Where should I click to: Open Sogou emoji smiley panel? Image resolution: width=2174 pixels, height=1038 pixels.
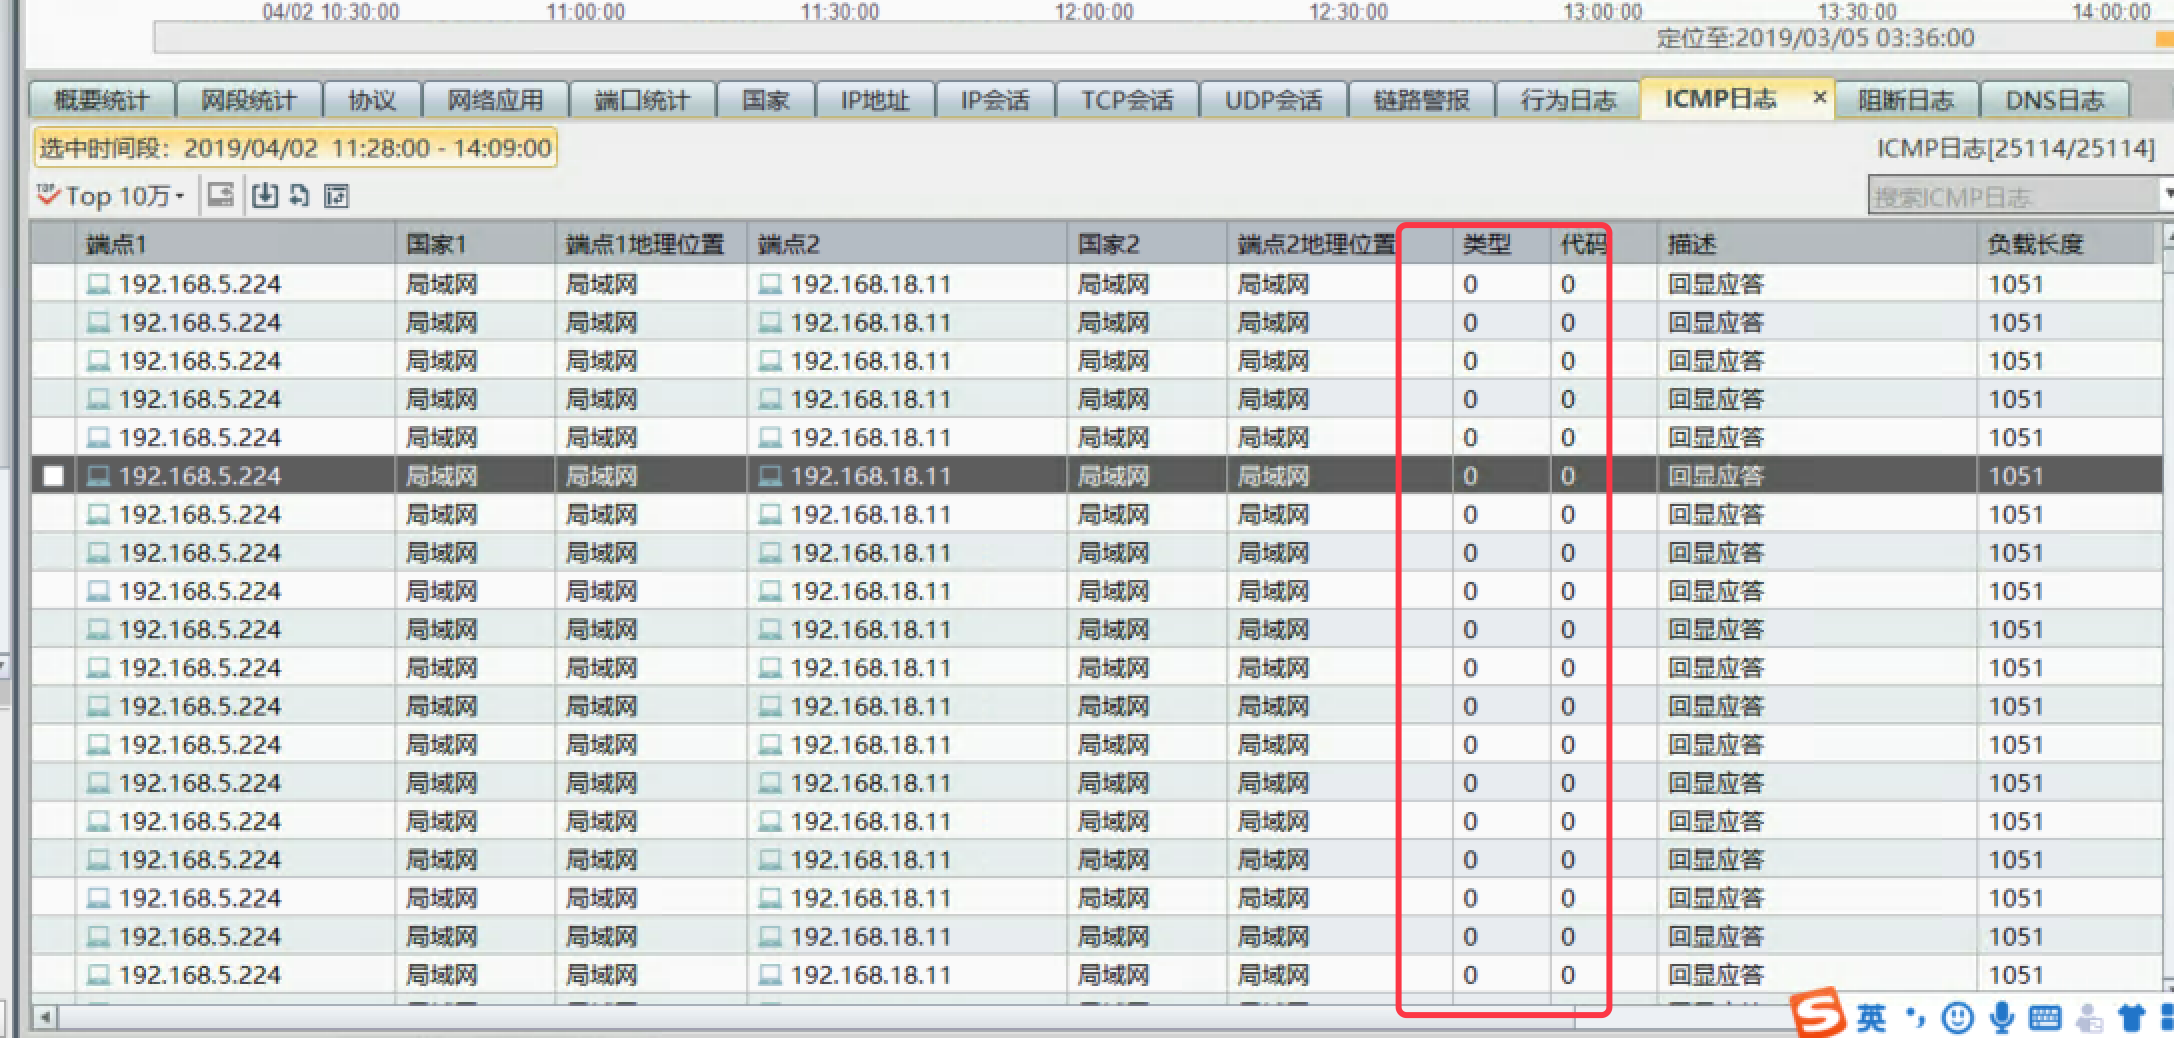(x=1957, y=1018)
